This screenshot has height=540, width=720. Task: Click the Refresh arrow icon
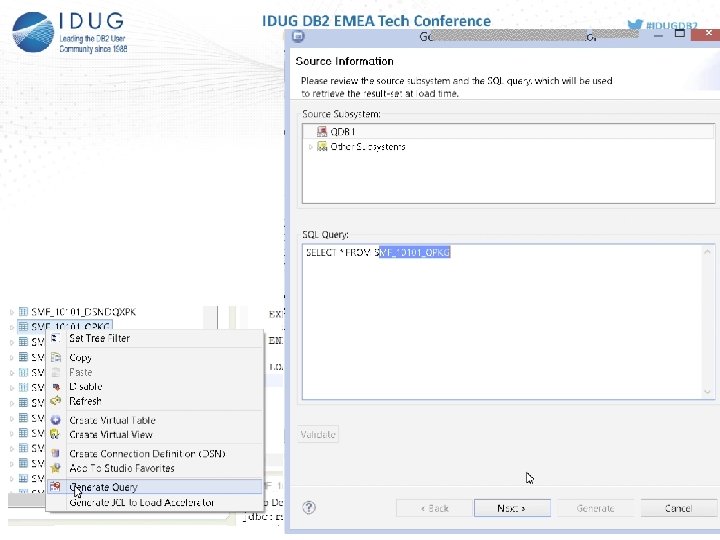pyautogui.click(x=56, y=401)
